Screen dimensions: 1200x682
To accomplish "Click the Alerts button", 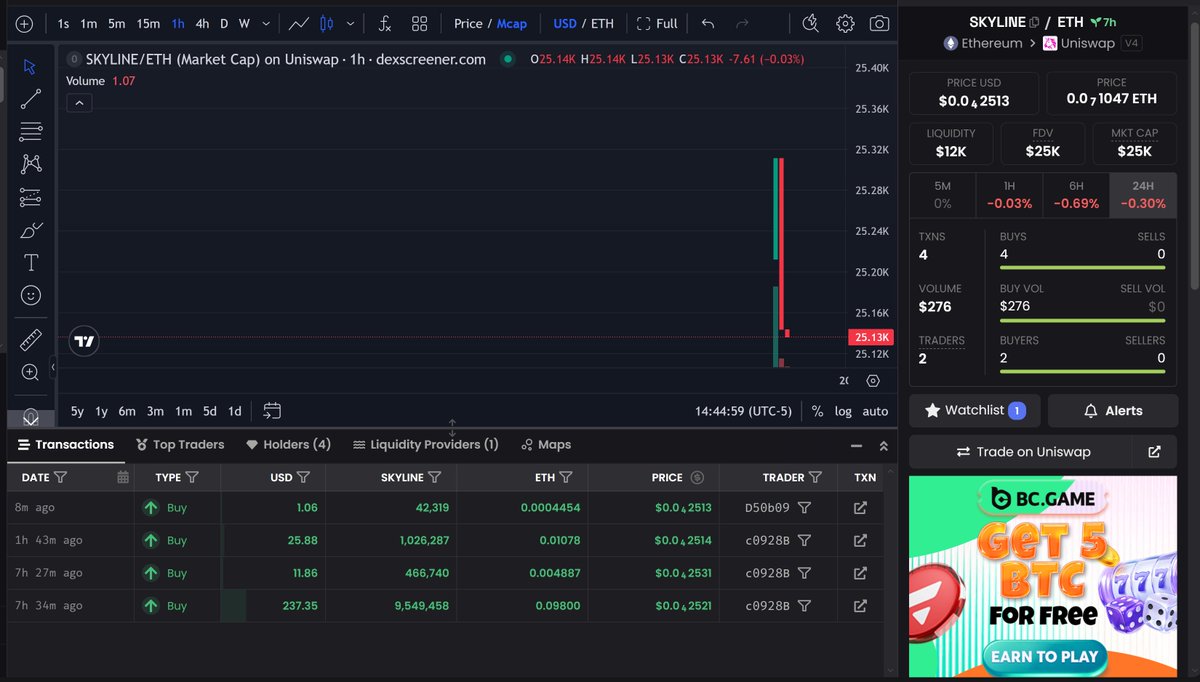I will pyautogui.click(x=1112, y=410).
